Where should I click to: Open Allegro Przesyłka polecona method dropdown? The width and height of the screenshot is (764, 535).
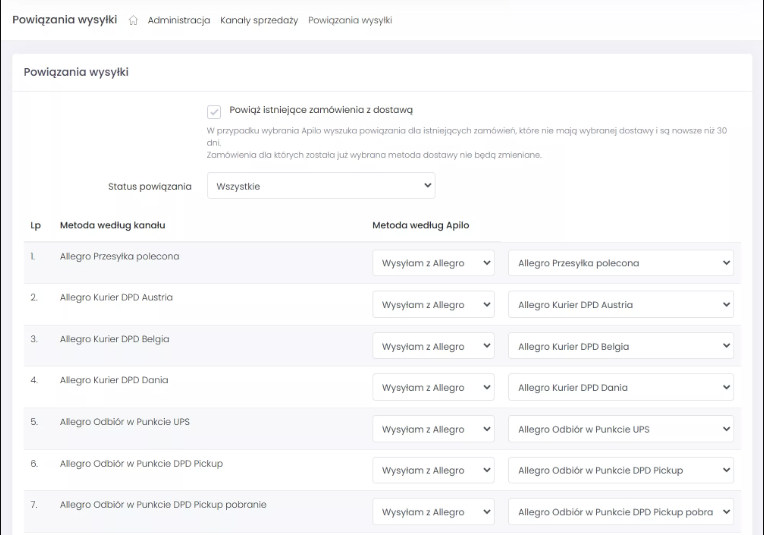[621, 263]
